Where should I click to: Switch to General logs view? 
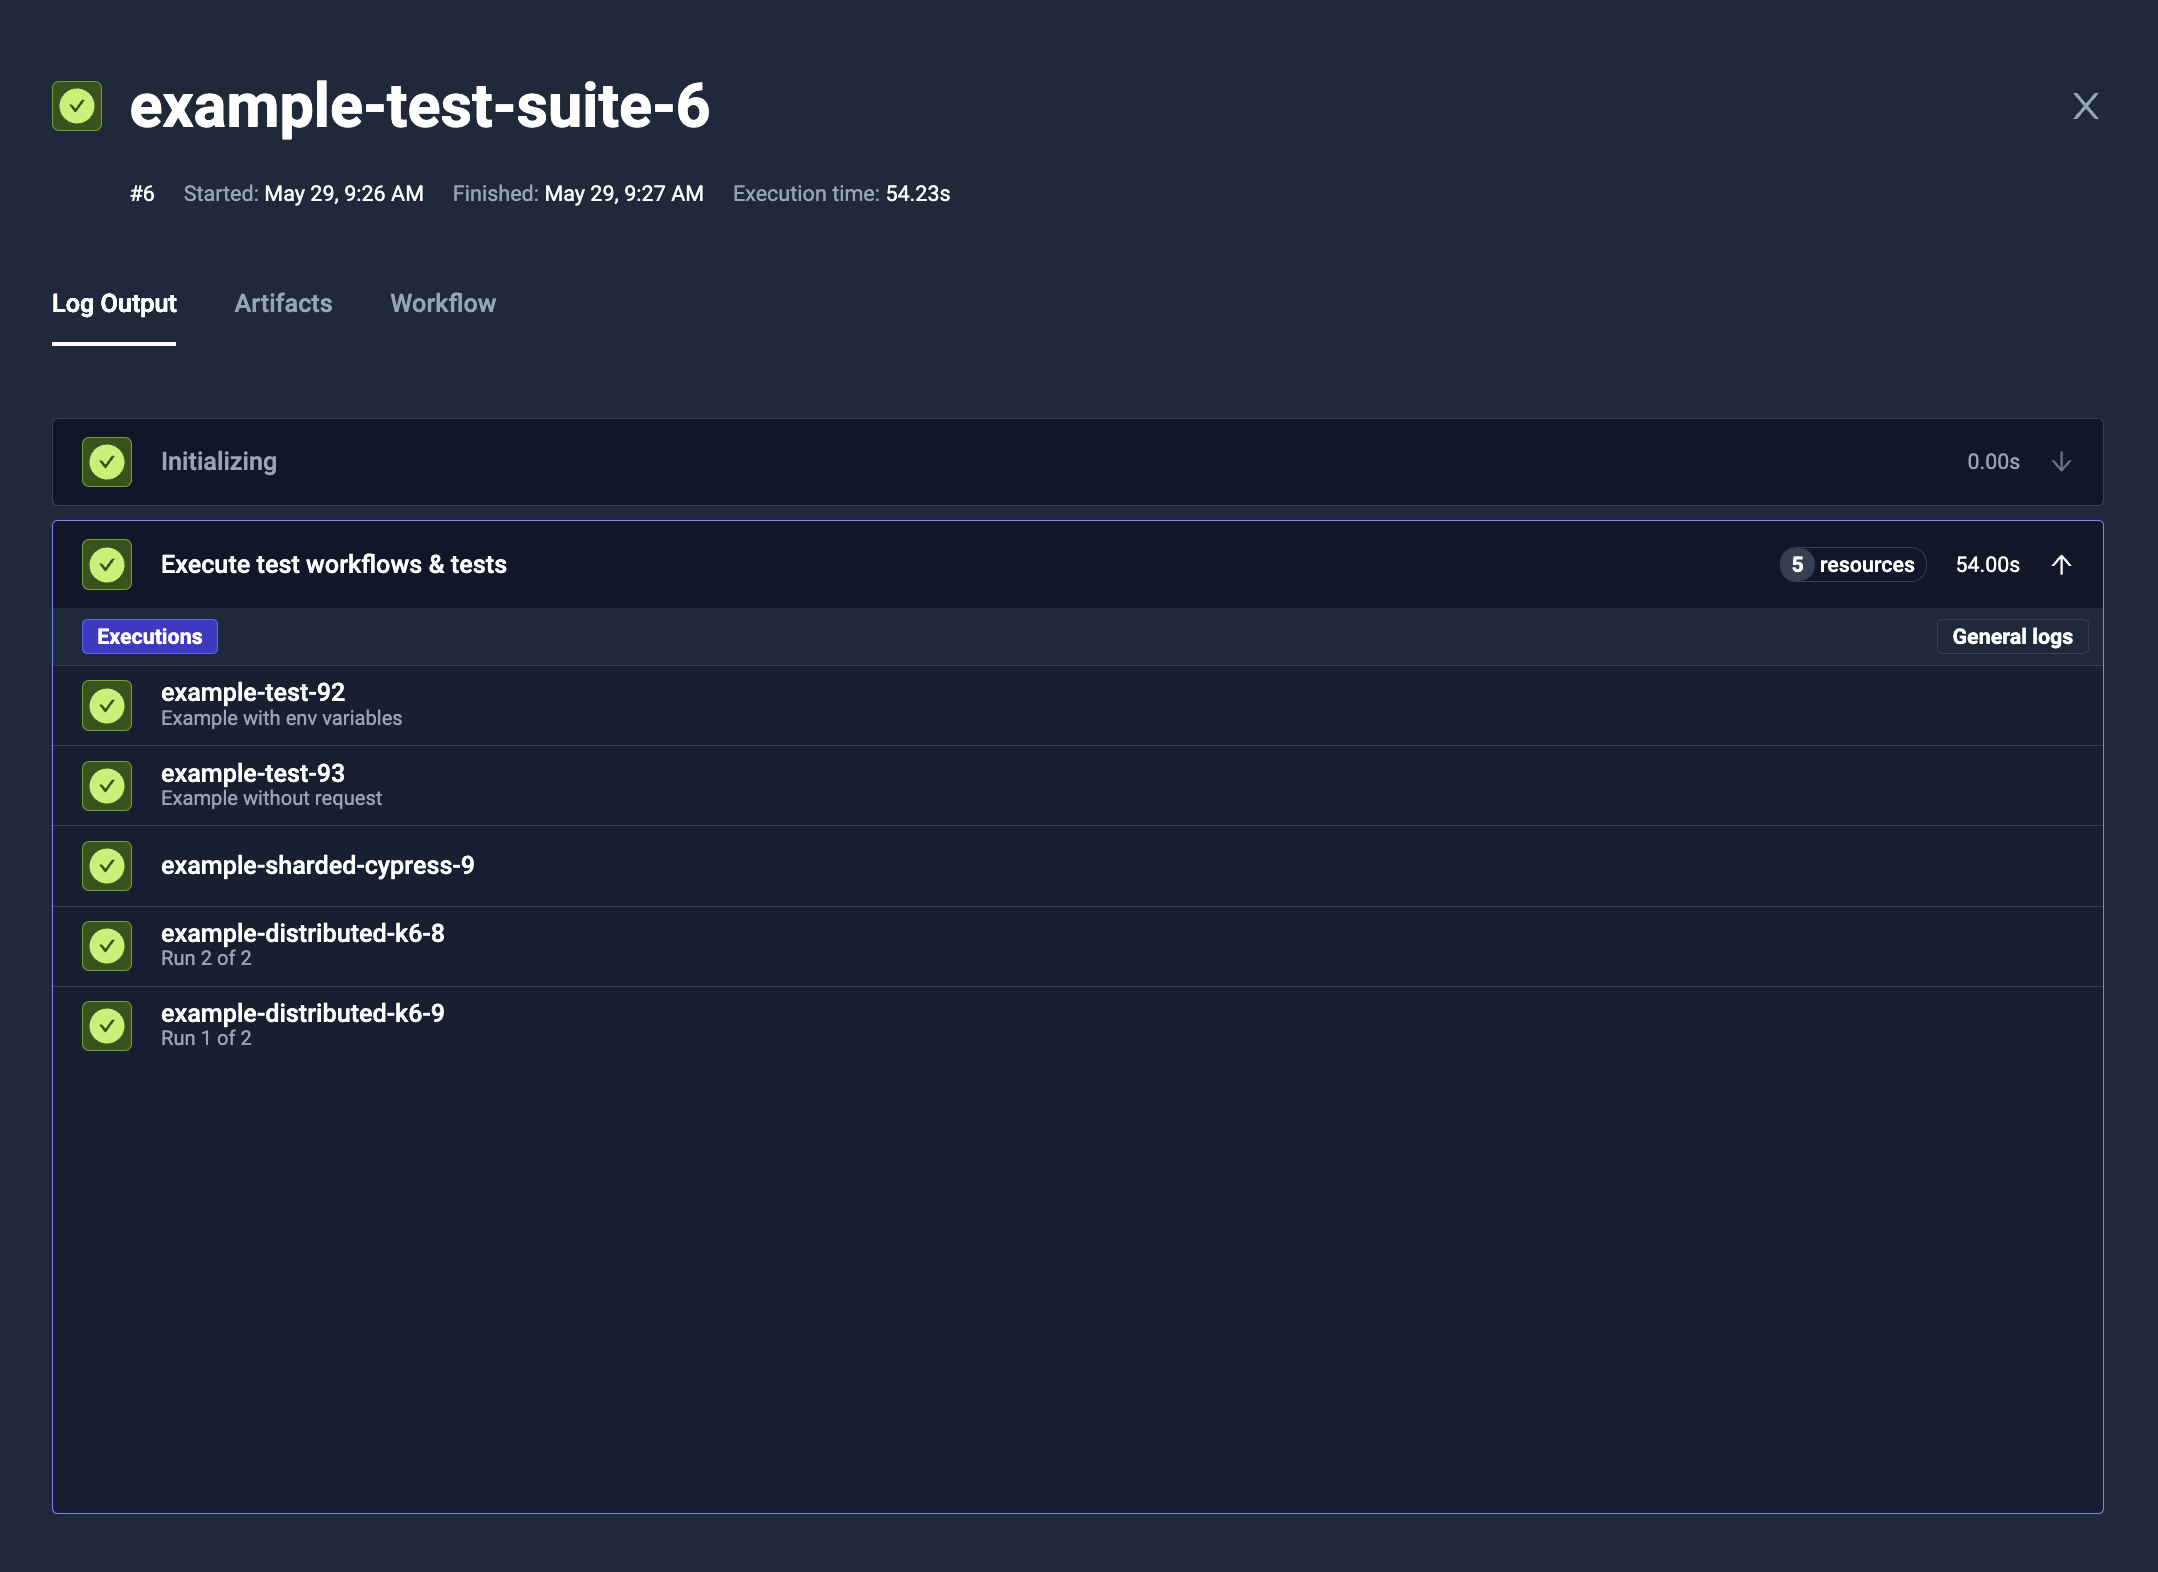(x=2011, y=636)
